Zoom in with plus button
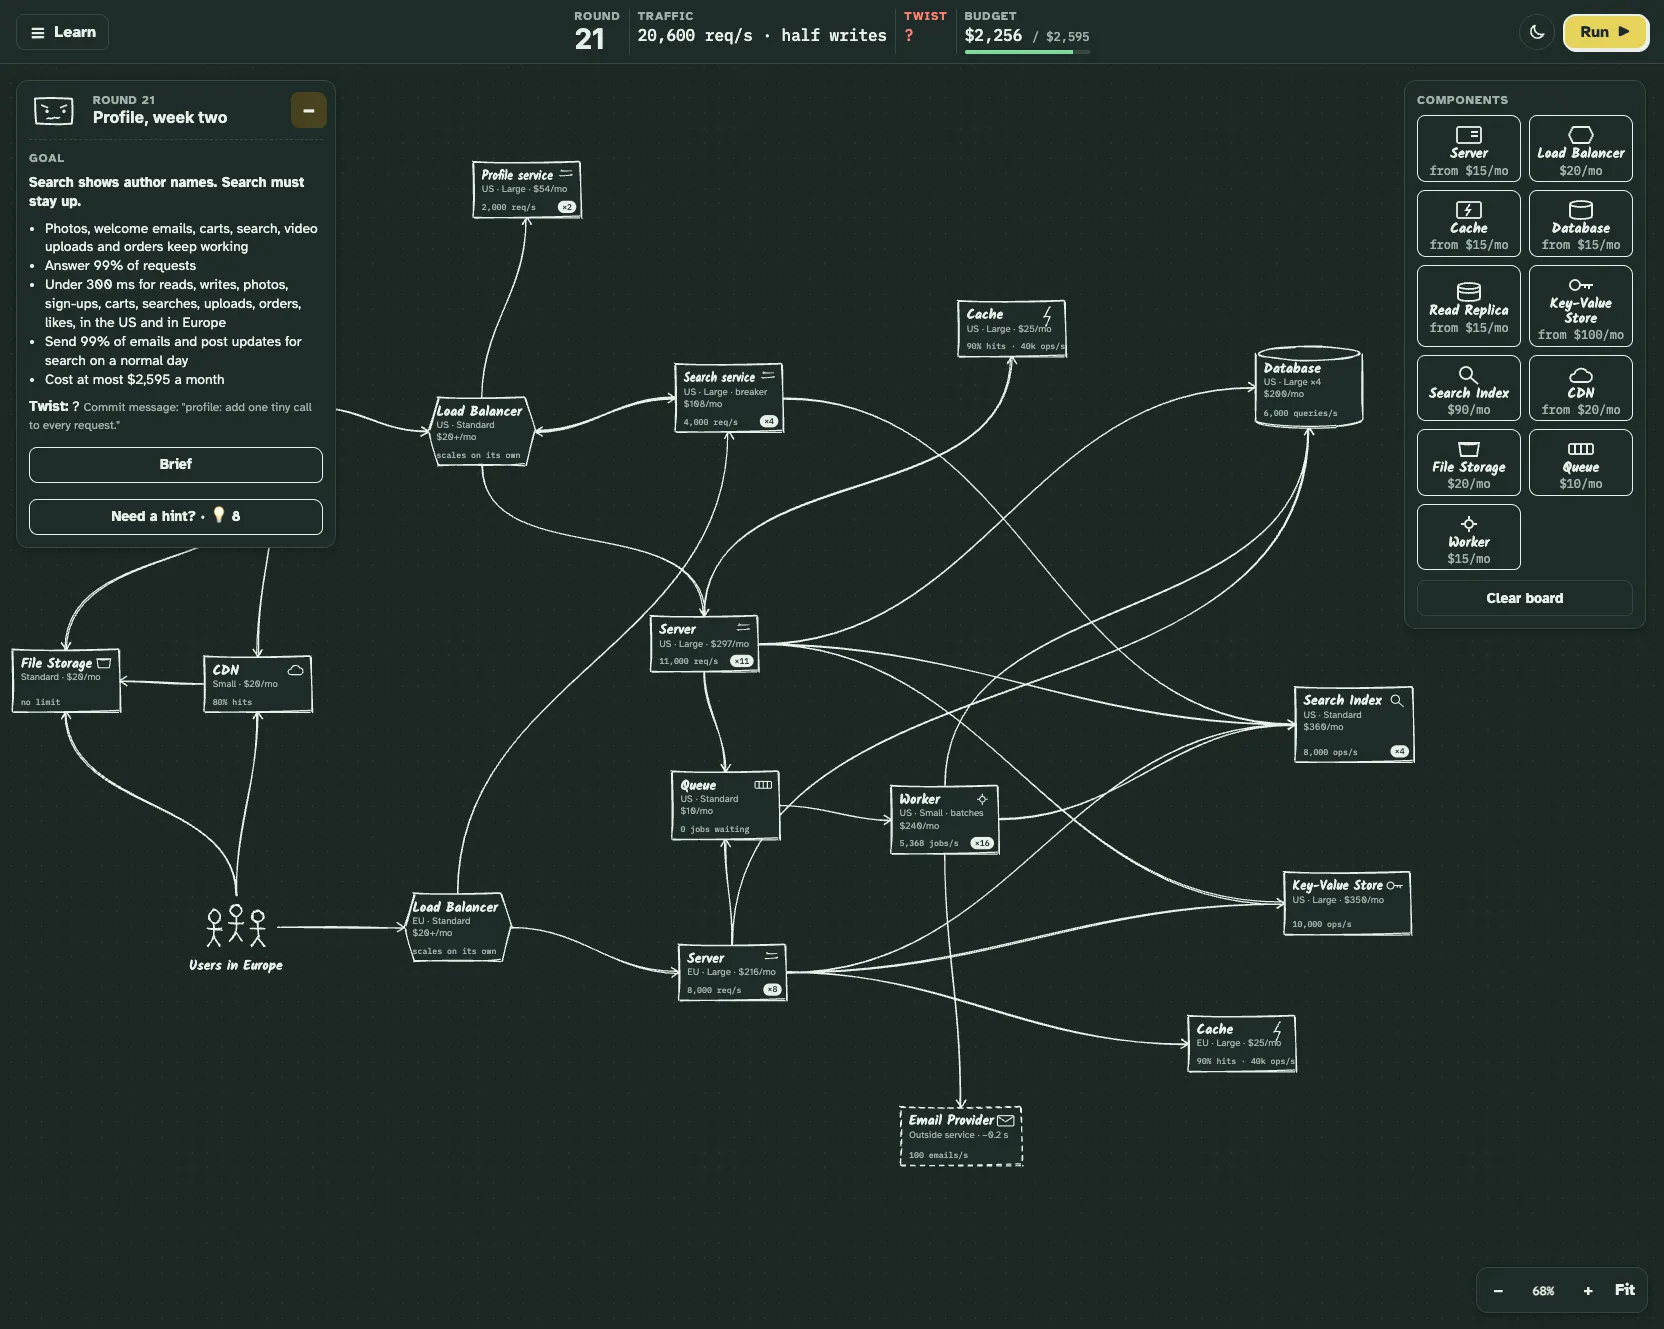This screenshot has width=1664, height=1329. 1588,1291
